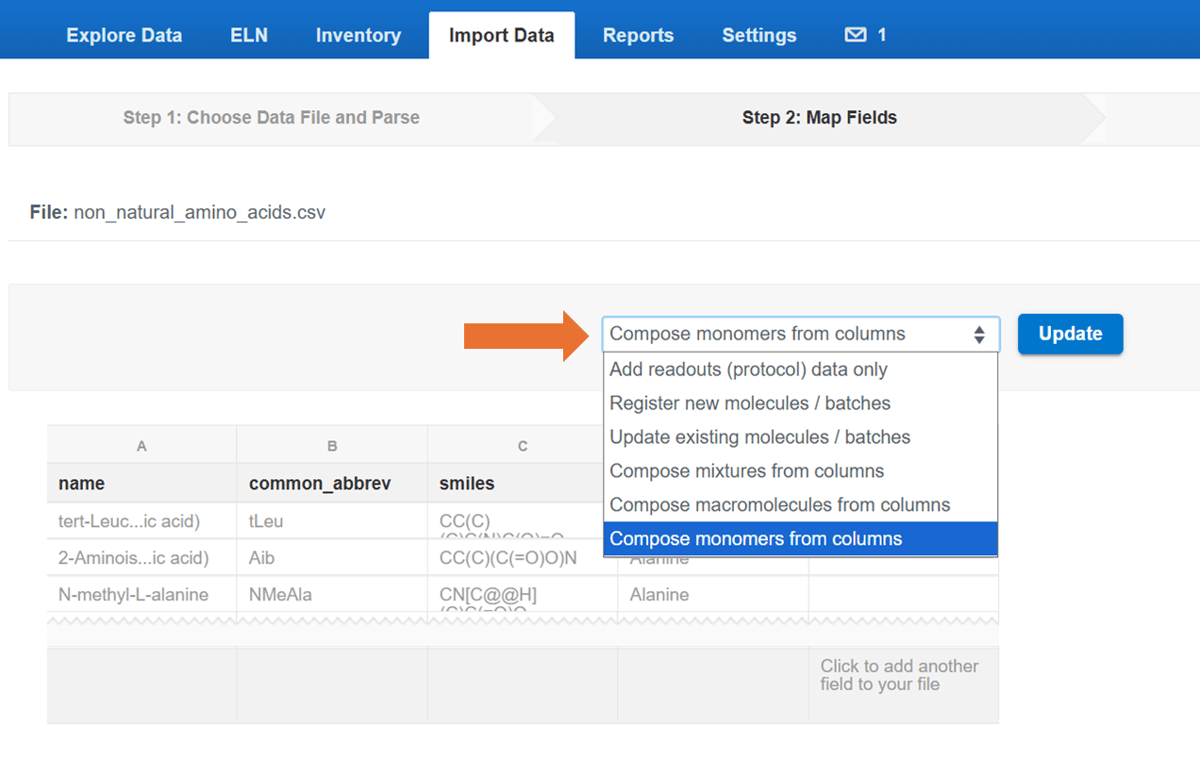Pick Update existing molecules / batches option
This screenshot has width=1200, height=774.
(760, 438)
